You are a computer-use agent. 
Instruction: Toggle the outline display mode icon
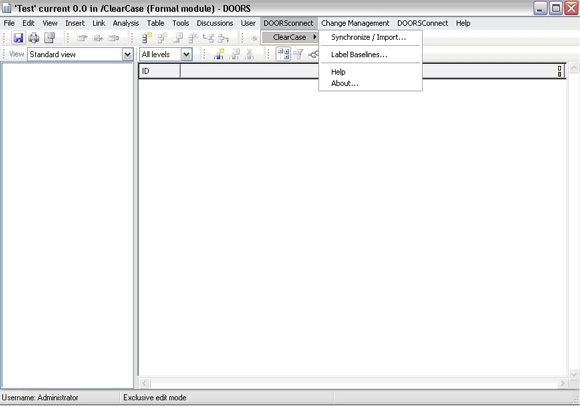click(283, 54)
